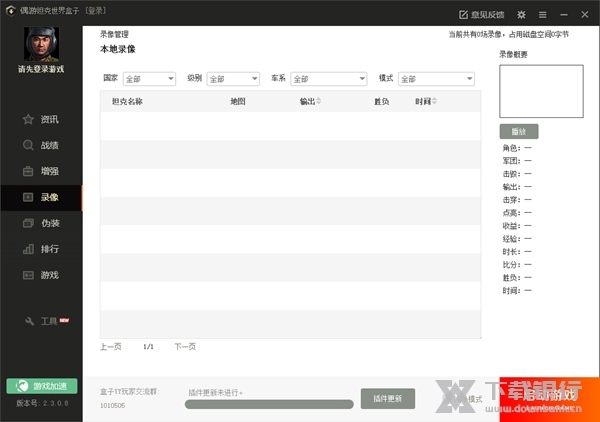Open the 游戏 section label
Screen dimensions: 600x422
pyautogui.click(x=50, y=275)
